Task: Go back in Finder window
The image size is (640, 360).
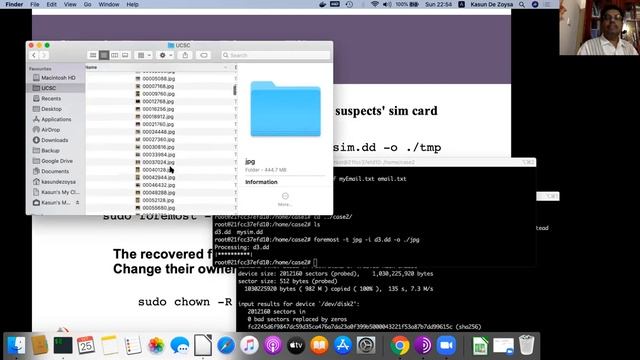Action: click(34, 55)
